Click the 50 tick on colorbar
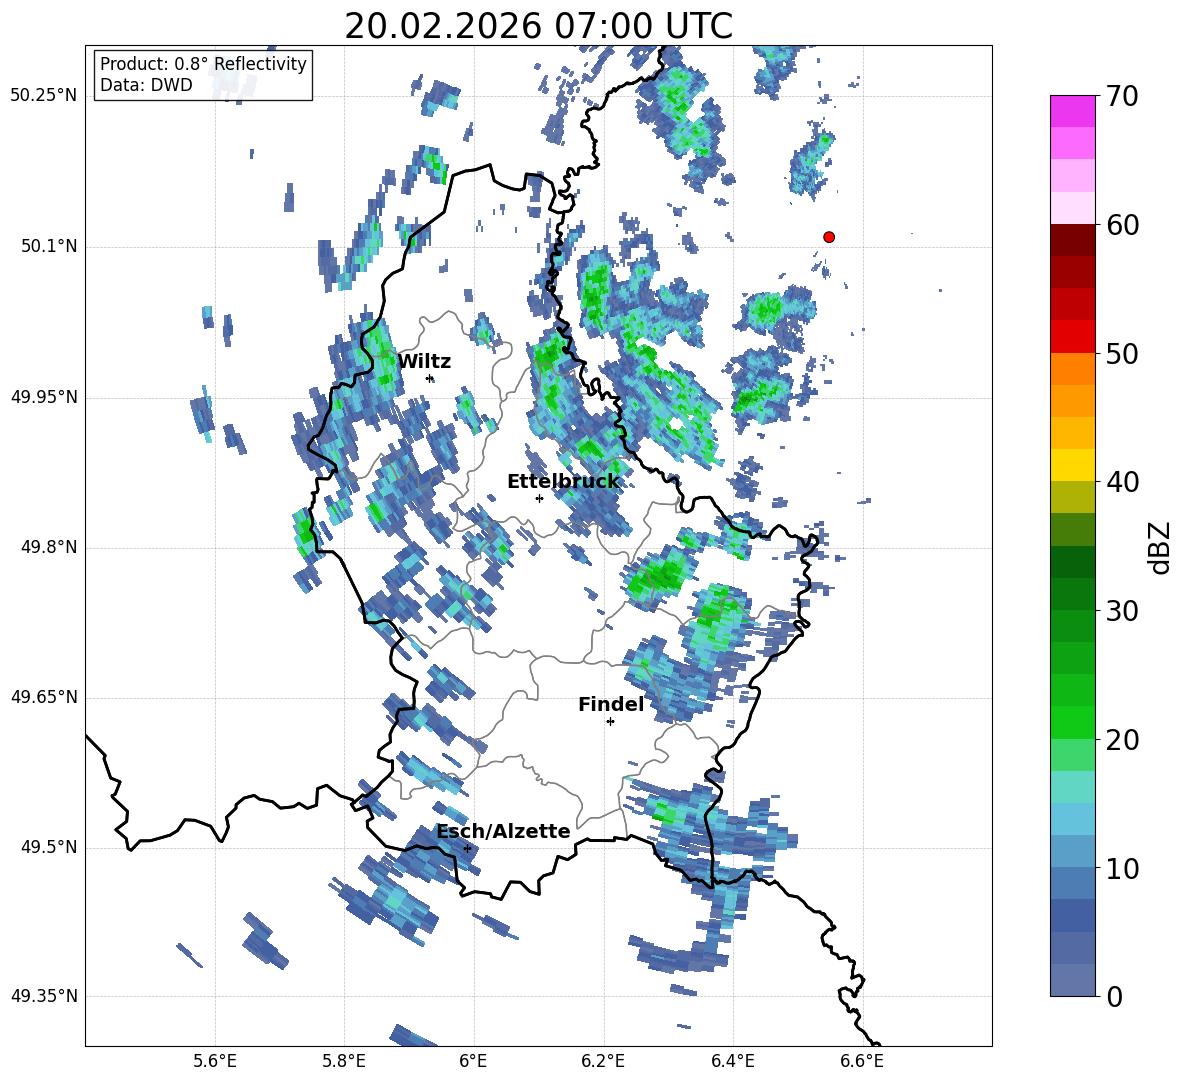The image size is (1184, 1081). [x=1121, y=353]
